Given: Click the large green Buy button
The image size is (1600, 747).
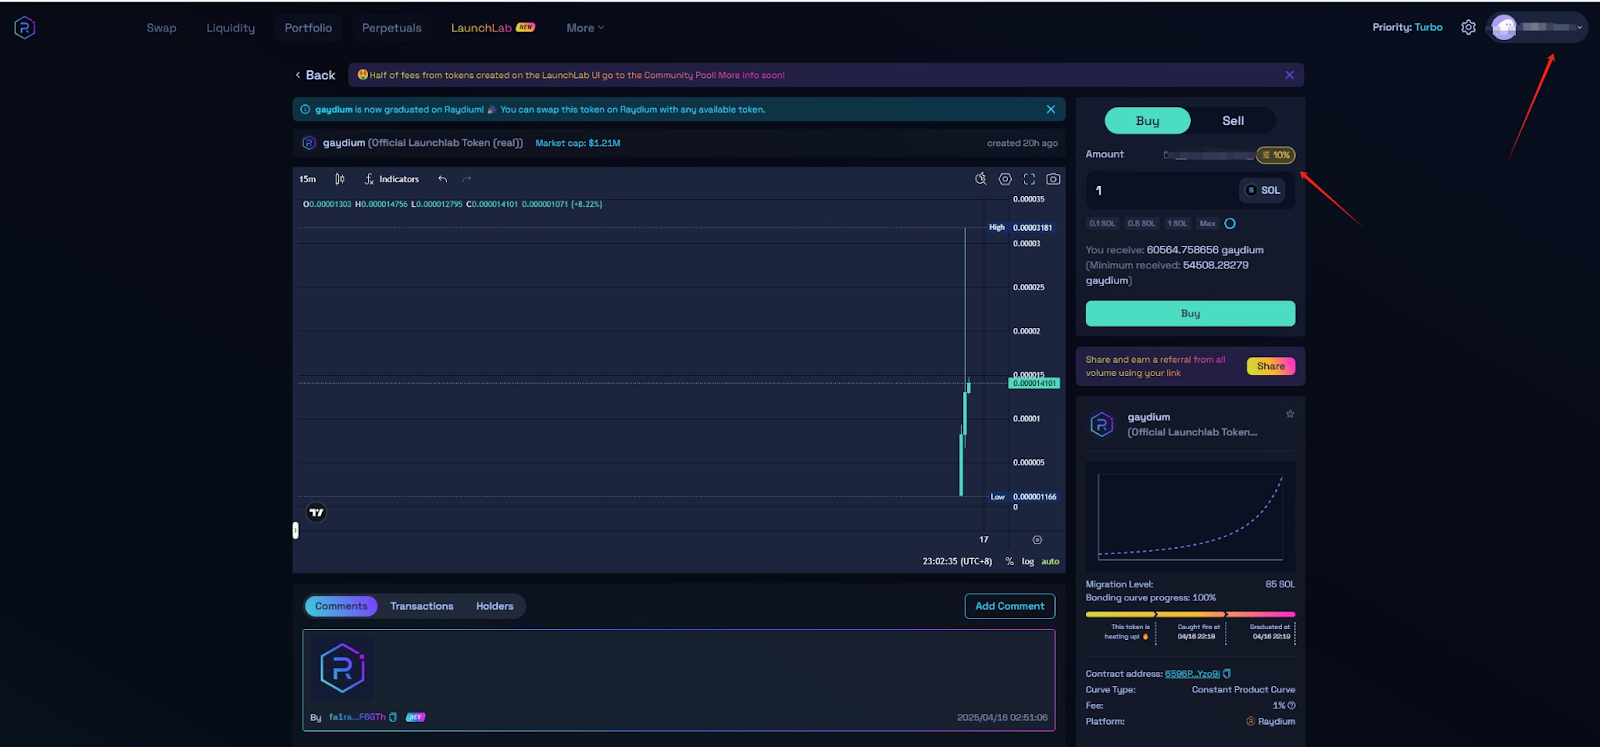Looking at the screenshot, I should coord(1190,313).
